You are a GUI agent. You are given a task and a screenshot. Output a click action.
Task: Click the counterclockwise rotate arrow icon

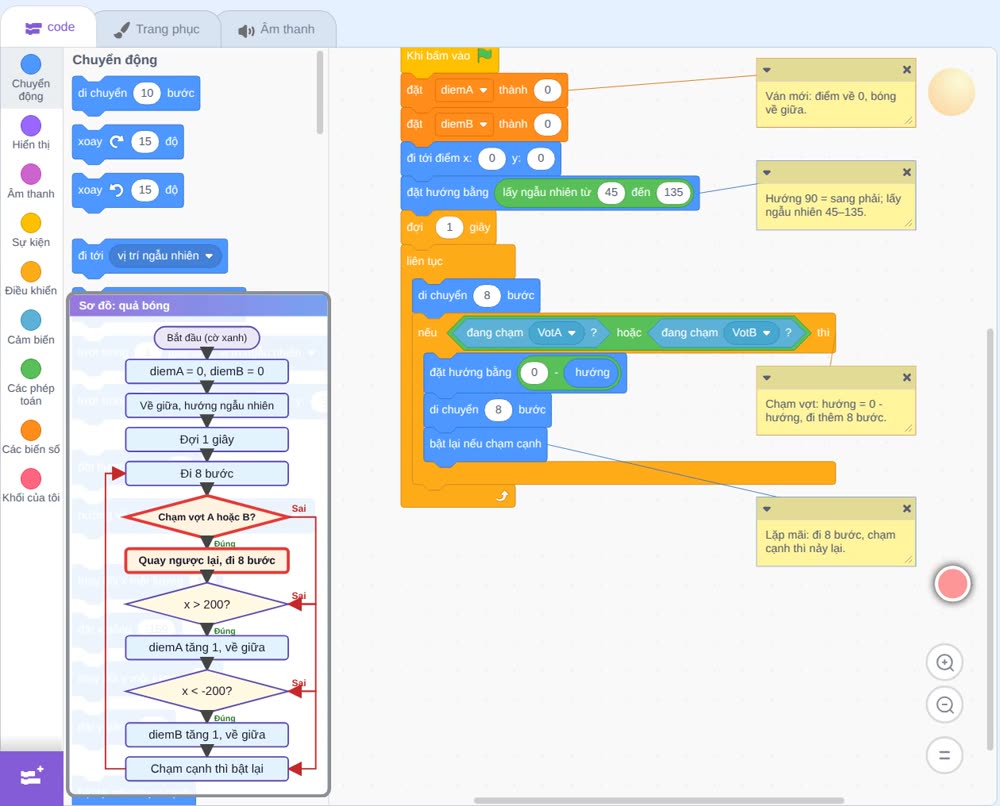117,190
